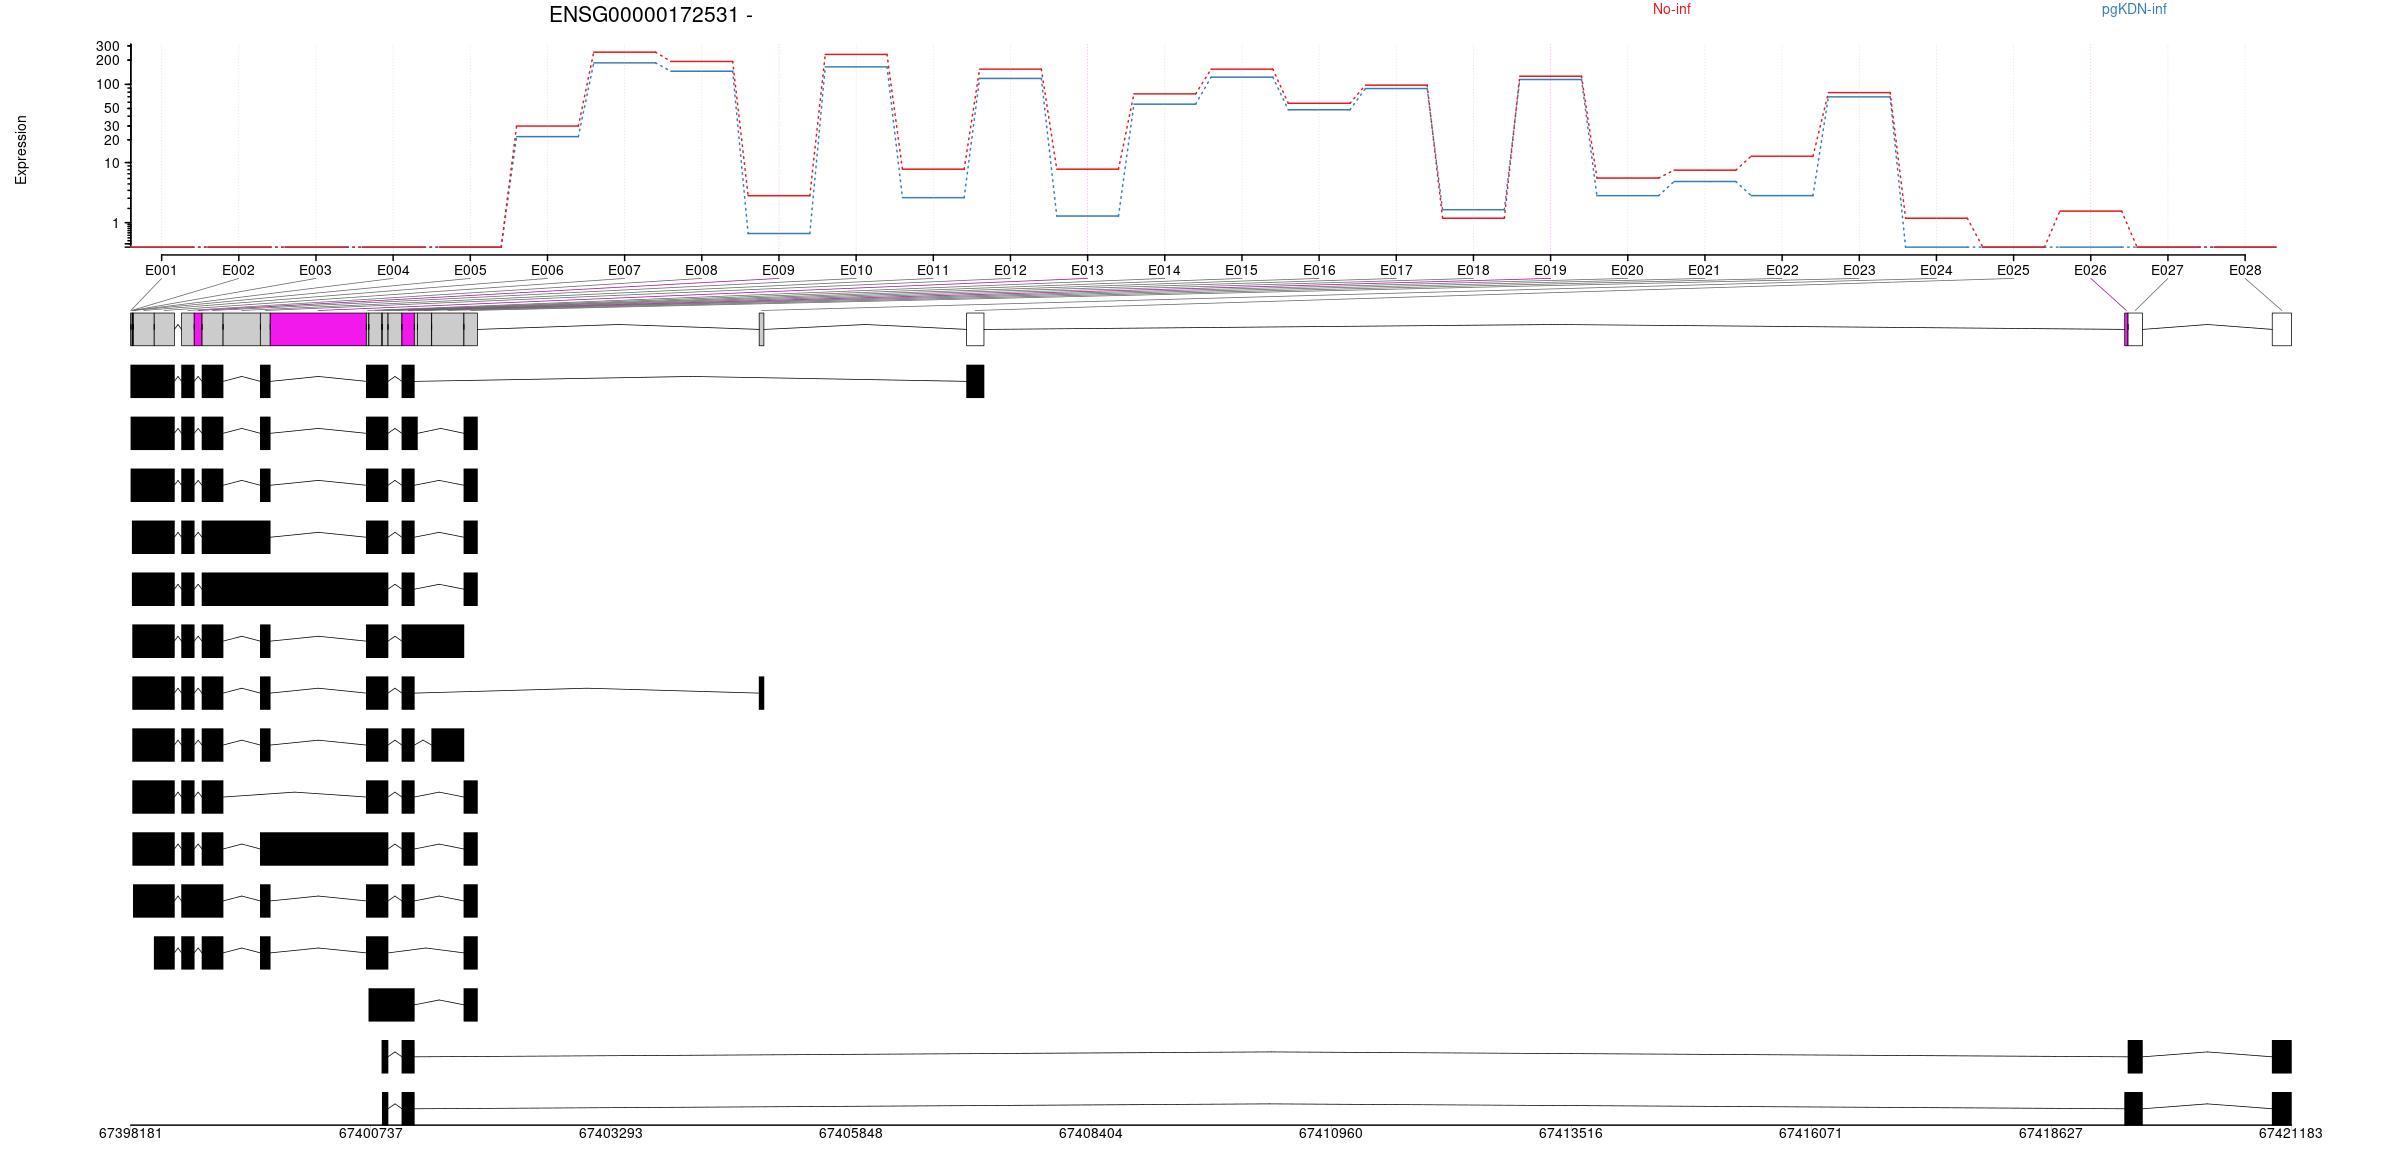Click exon label E004
The width and height of the screenshot is (2400, 1150).
point(393,270)
